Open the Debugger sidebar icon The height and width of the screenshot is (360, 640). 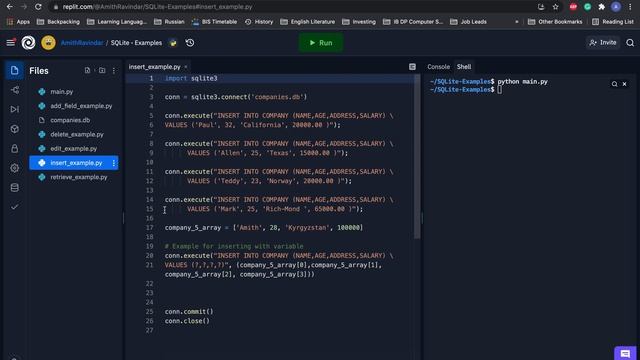point(15,109)
